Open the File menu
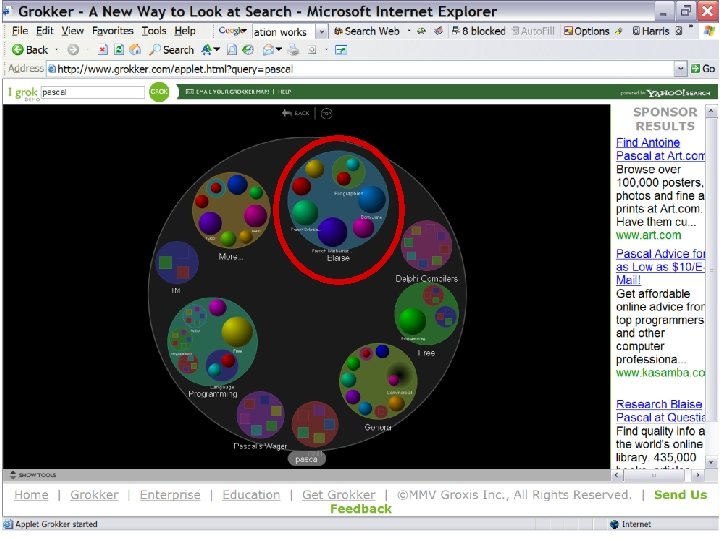 point(20,31)
